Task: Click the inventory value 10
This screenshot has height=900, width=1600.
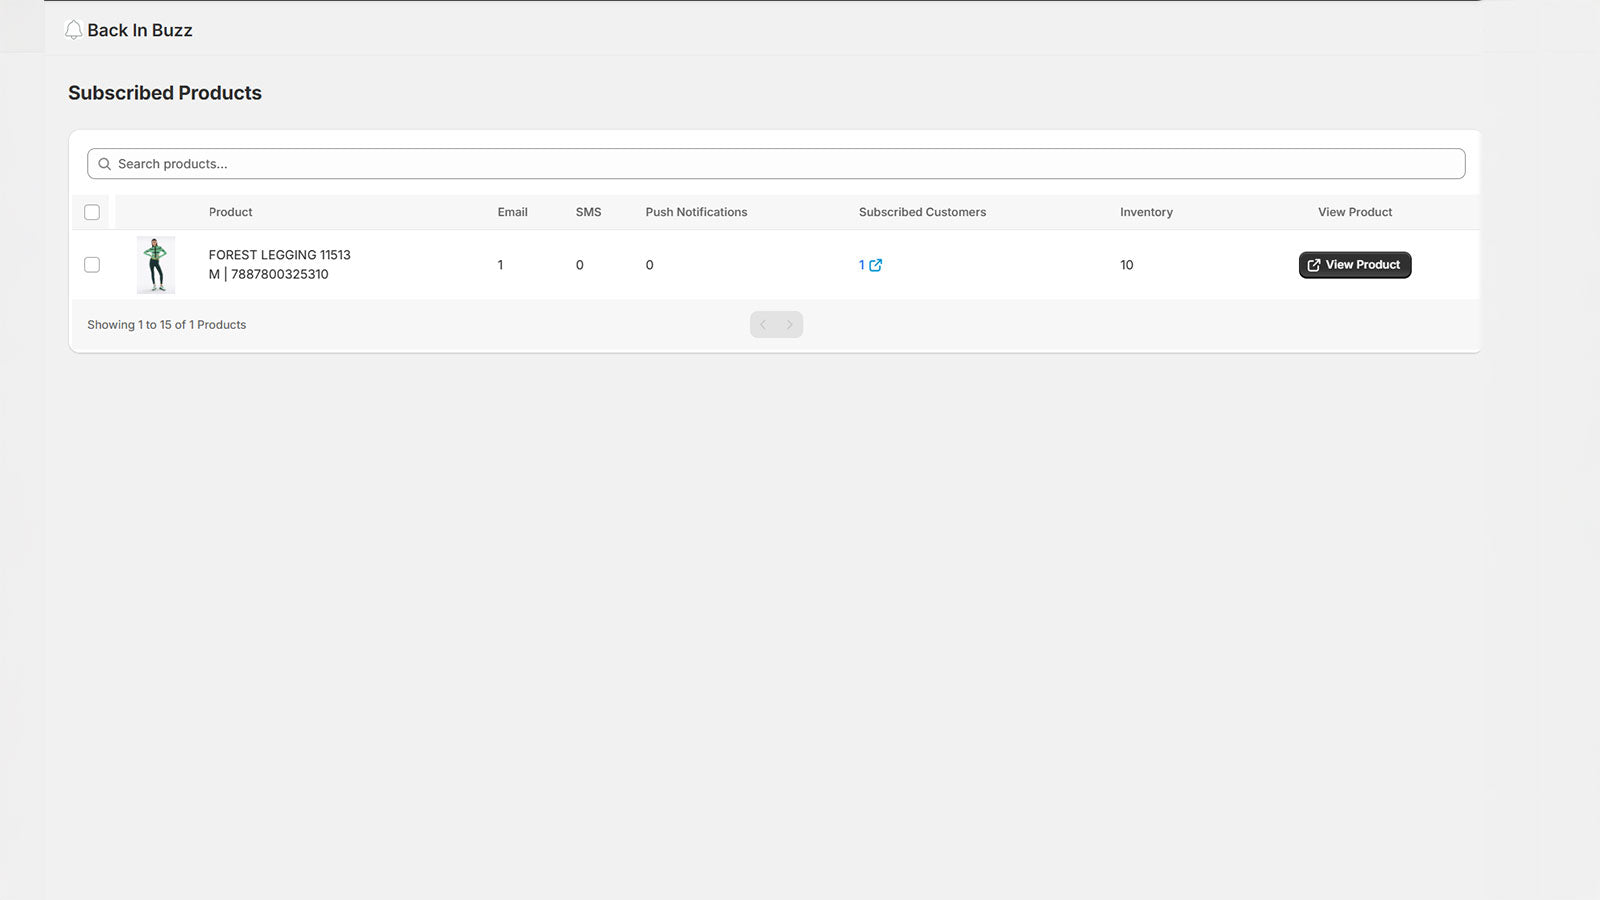Action: pos(1127,265)
